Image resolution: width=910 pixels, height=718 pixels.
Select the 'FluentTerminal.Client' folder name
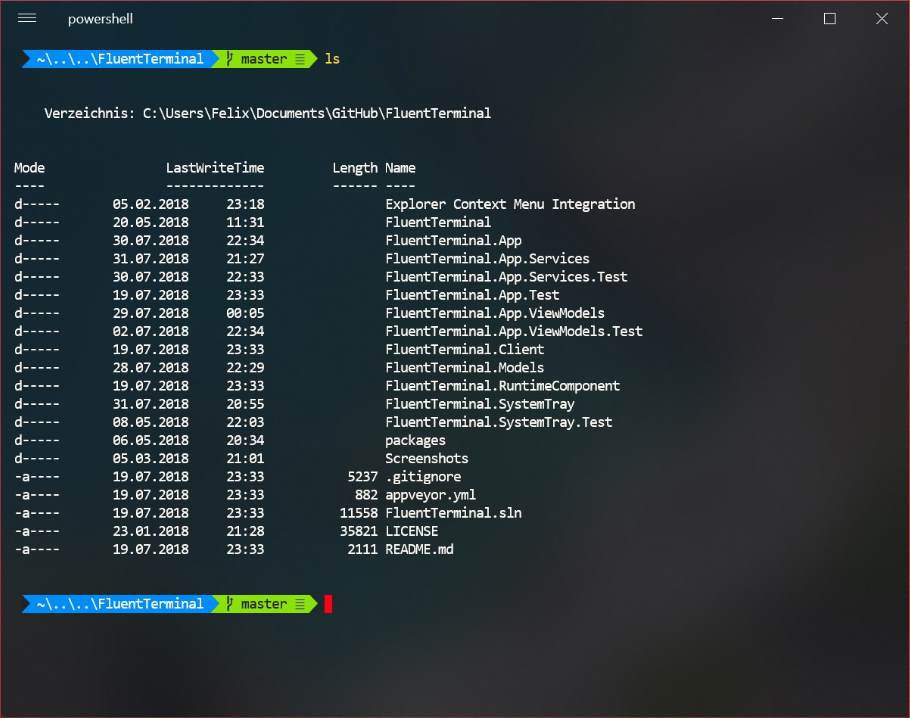(x=464, y=349)
